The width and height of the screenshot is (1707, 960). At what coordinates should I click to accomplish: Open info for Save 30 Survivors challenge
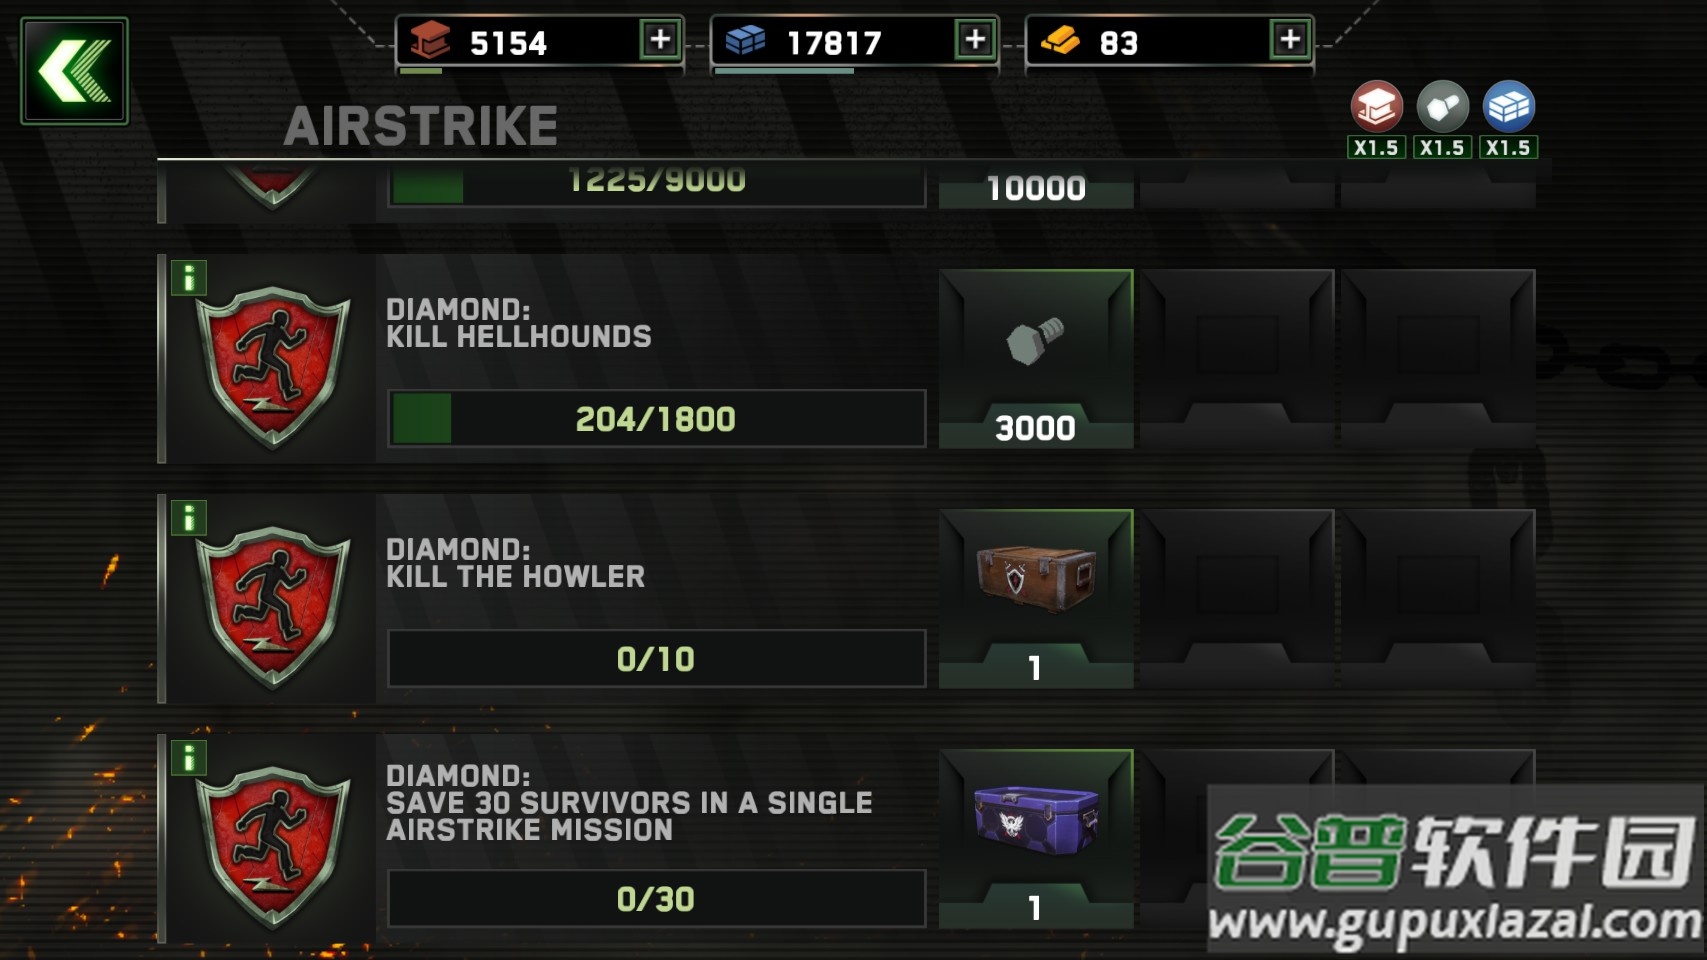pos(188,757)
